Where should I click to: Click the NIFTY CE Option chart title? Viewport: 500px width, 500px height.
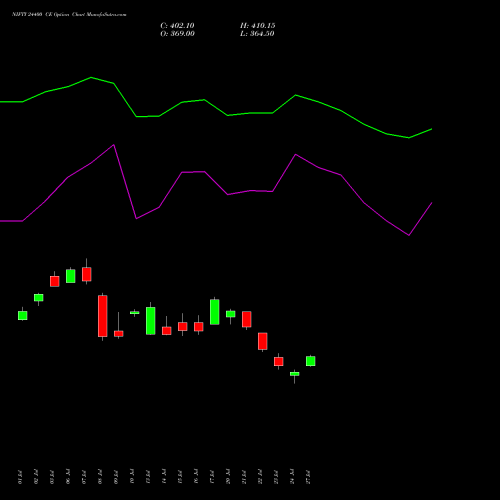tap(69, 15)
